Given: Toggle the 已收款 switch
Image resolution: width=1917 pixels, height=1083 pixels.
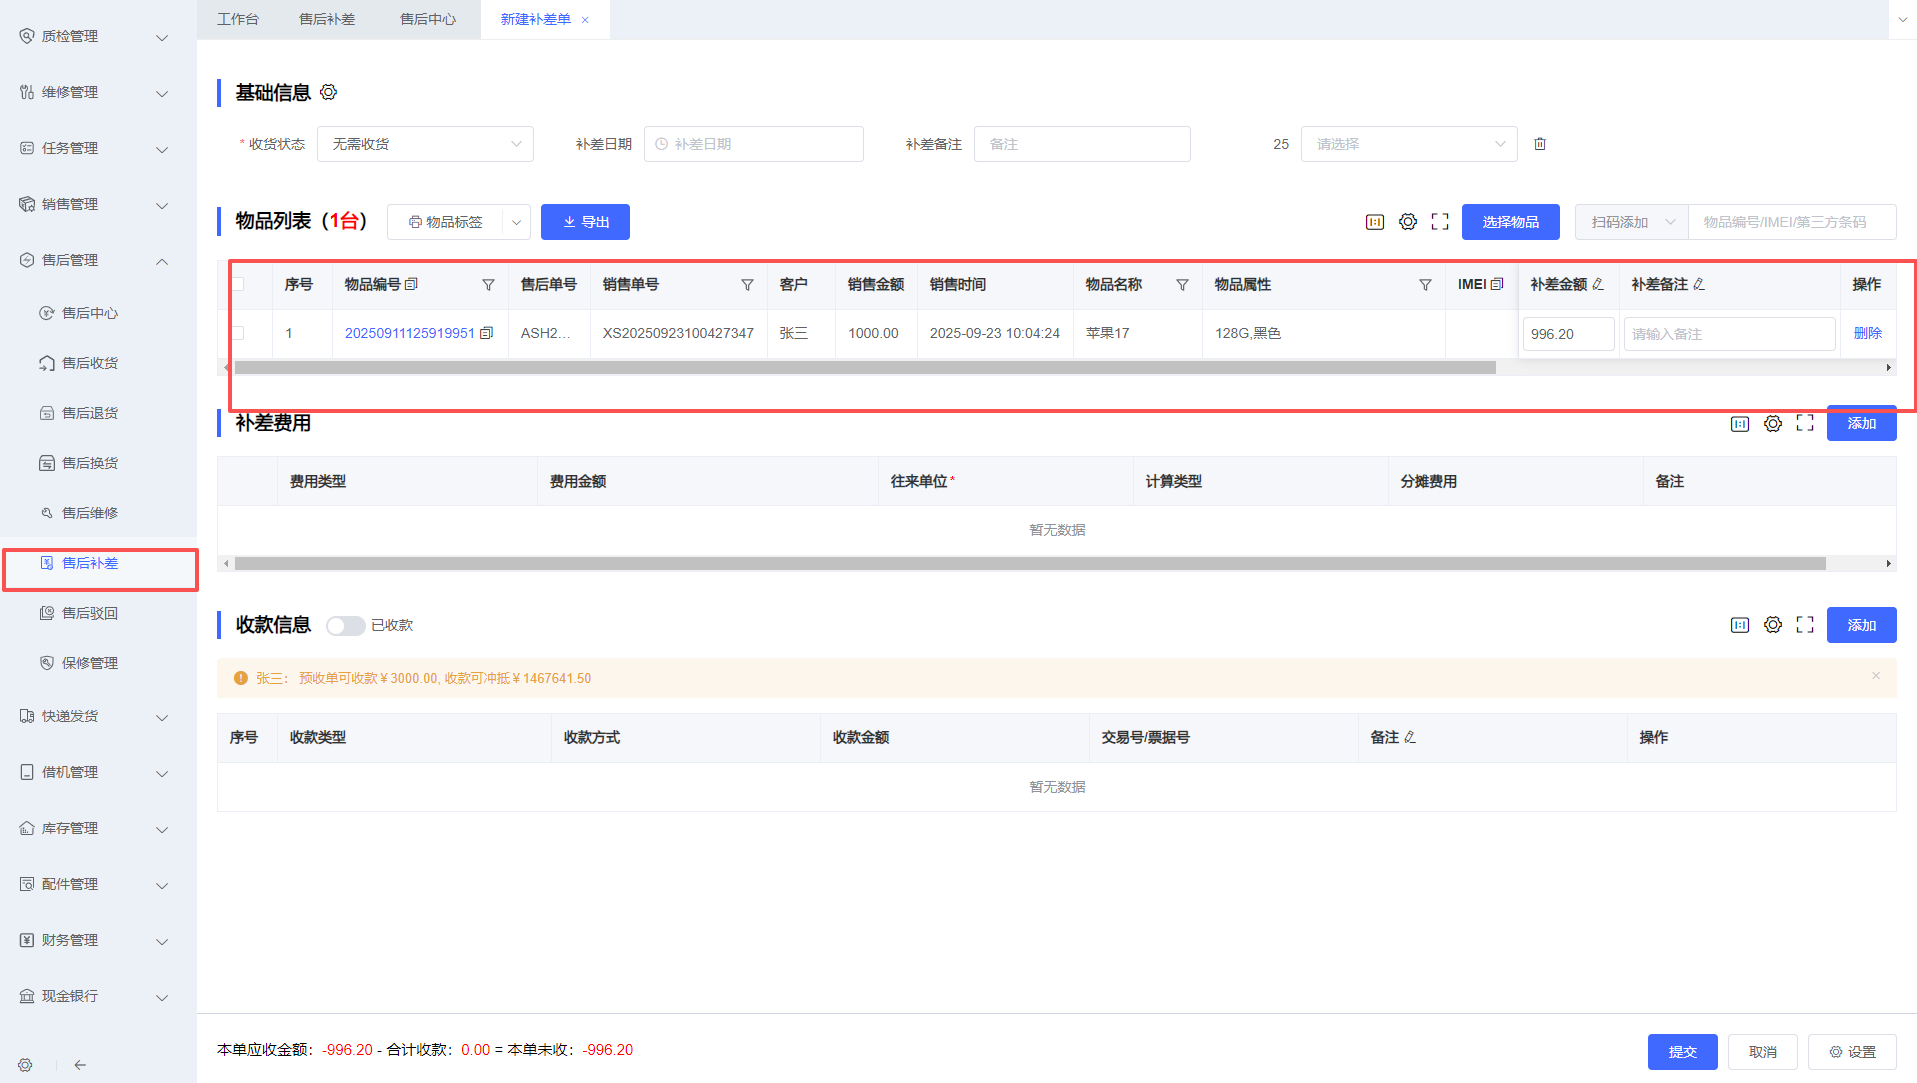Looking at the screenshot, I should [x=345, y=625].
